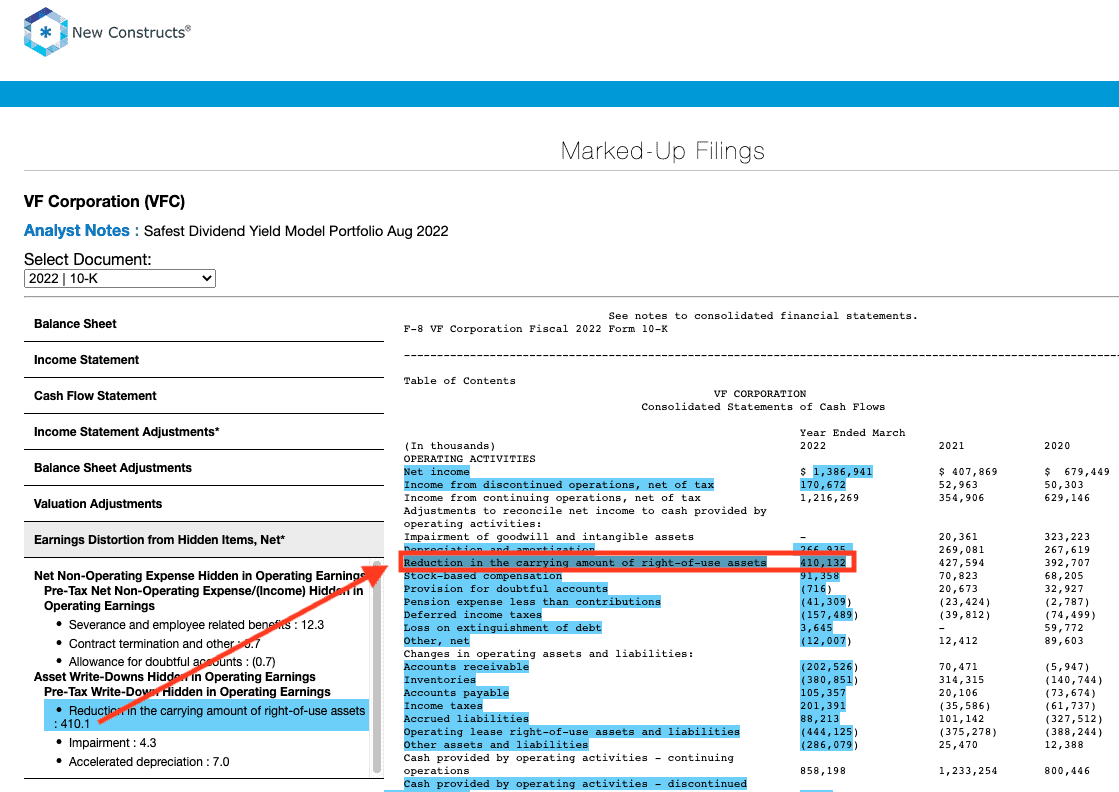Click highlighted 'Stock-based compensation' line

tap(483, 576)
